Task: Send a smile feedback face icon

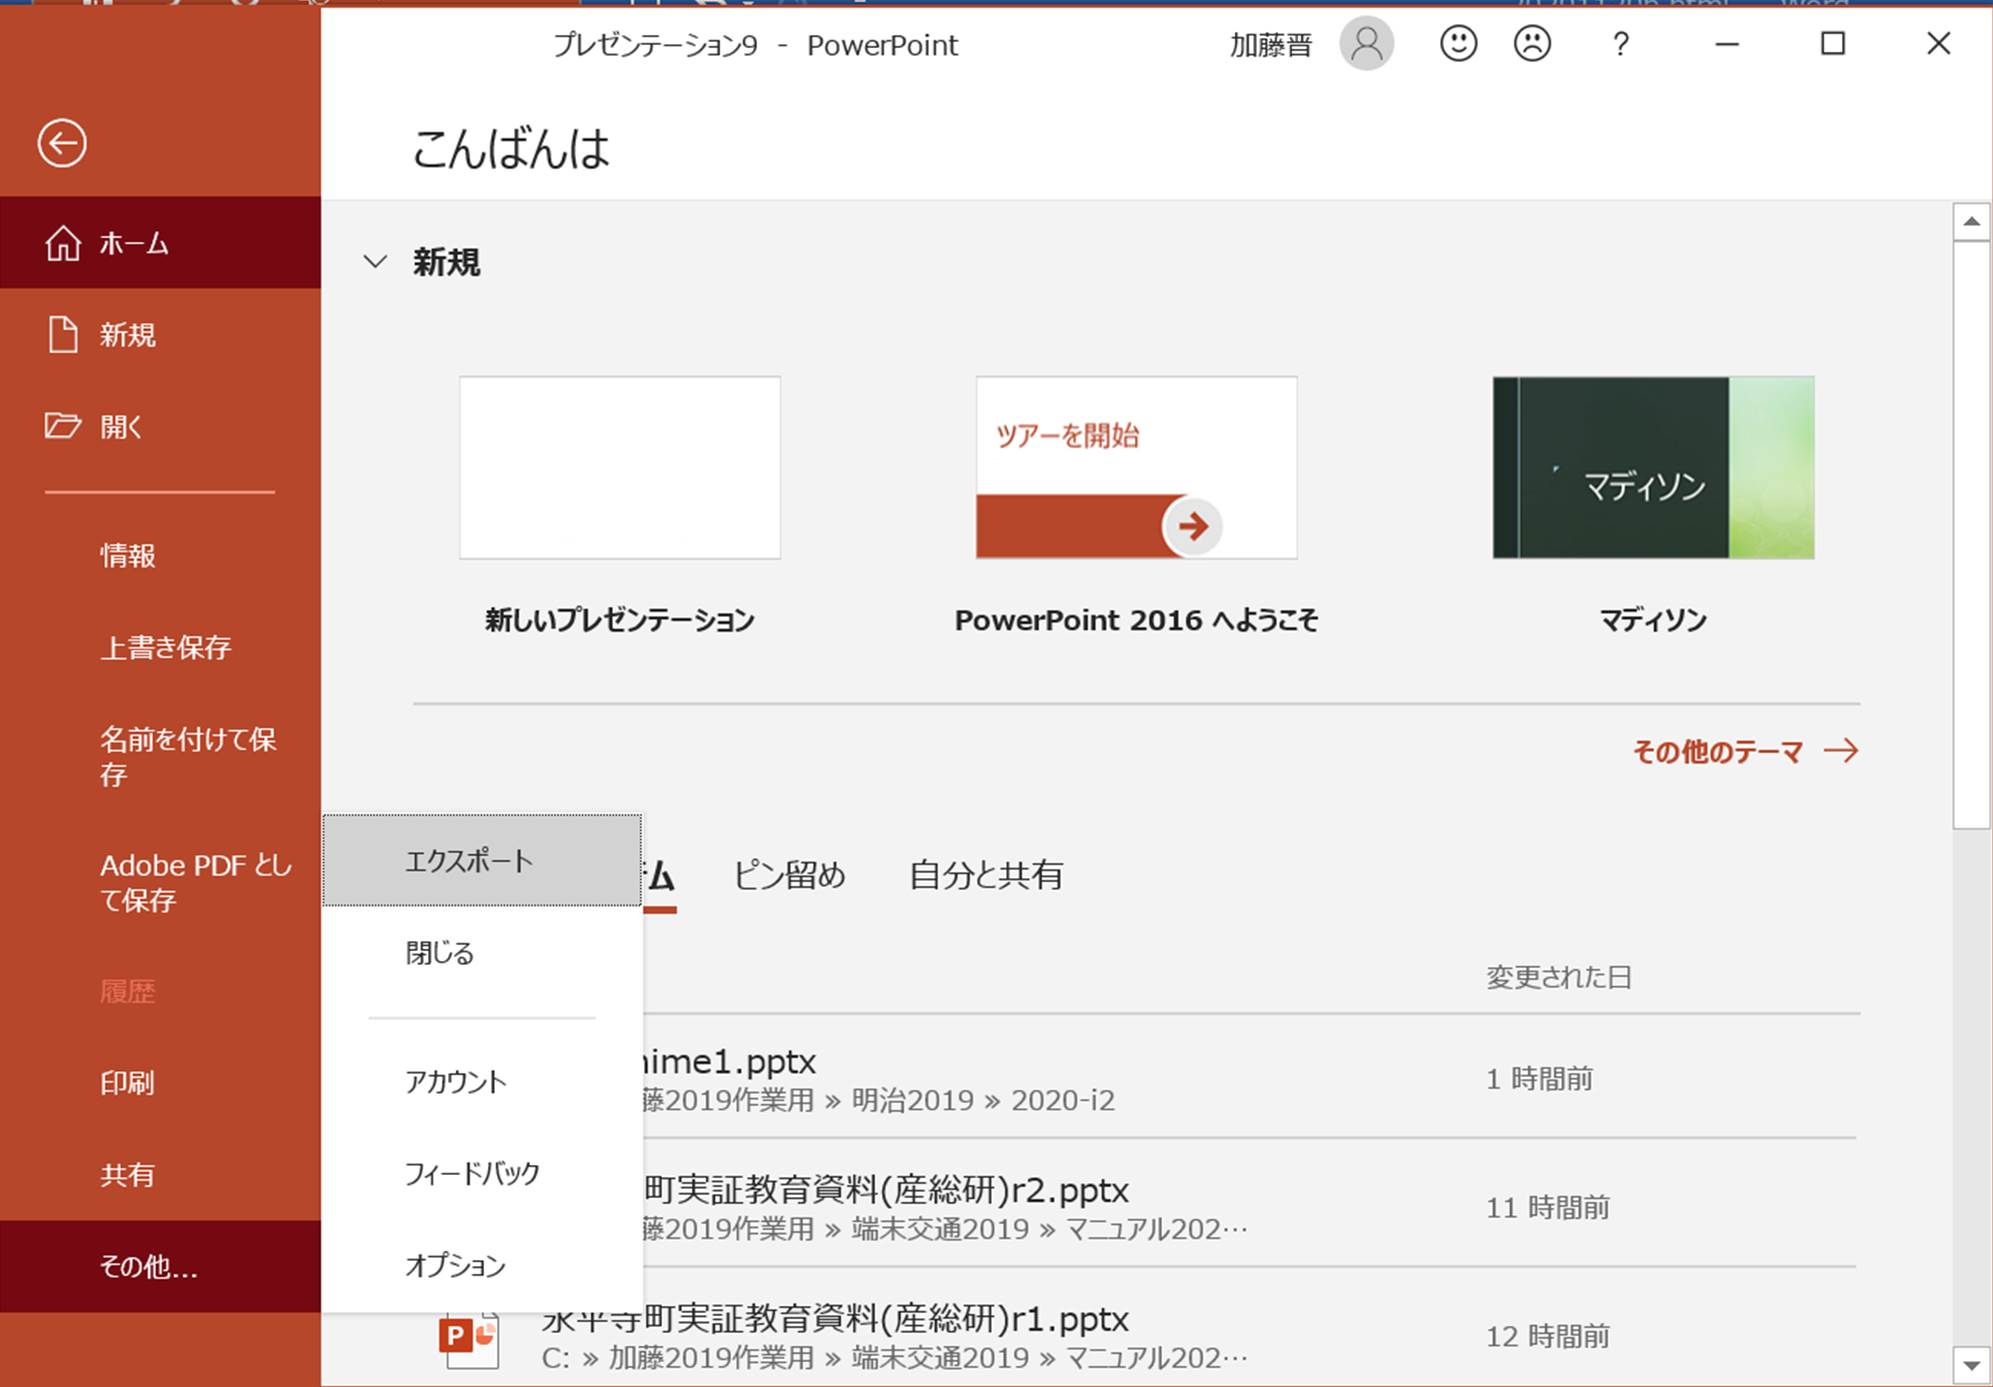Action: (1458, 45)
